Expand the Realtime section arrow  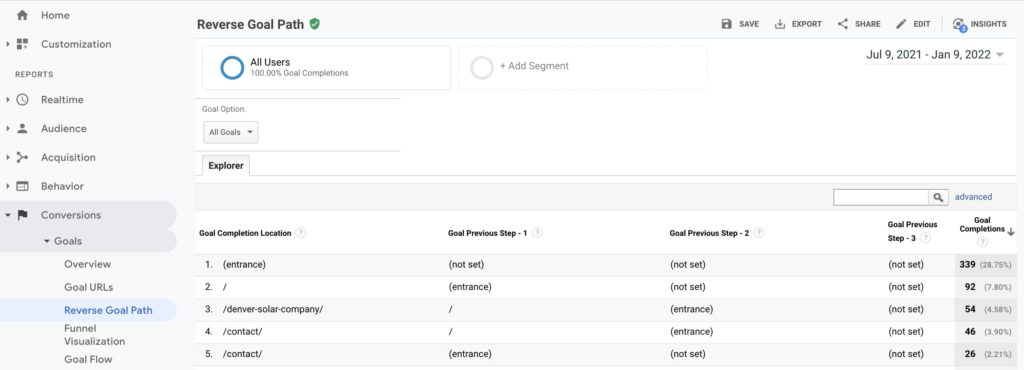tap(8, 100)
